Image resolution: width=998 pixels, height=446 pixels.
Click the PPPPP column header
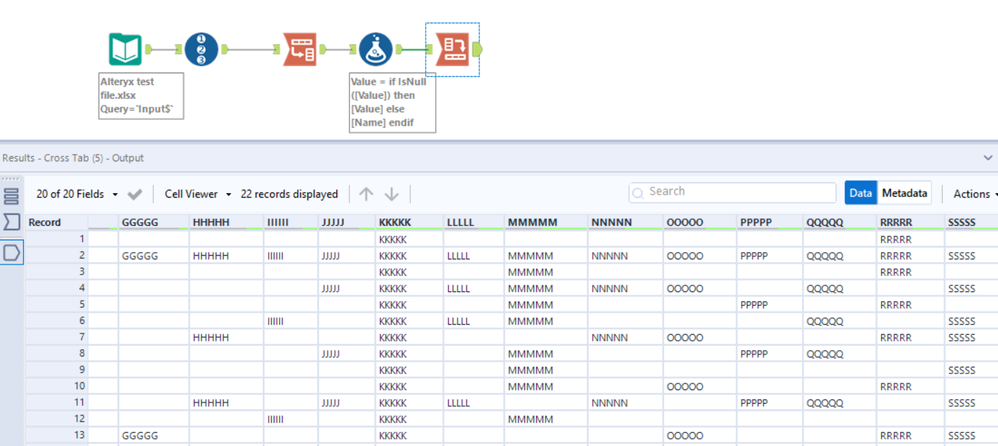(x=770, y=222)
